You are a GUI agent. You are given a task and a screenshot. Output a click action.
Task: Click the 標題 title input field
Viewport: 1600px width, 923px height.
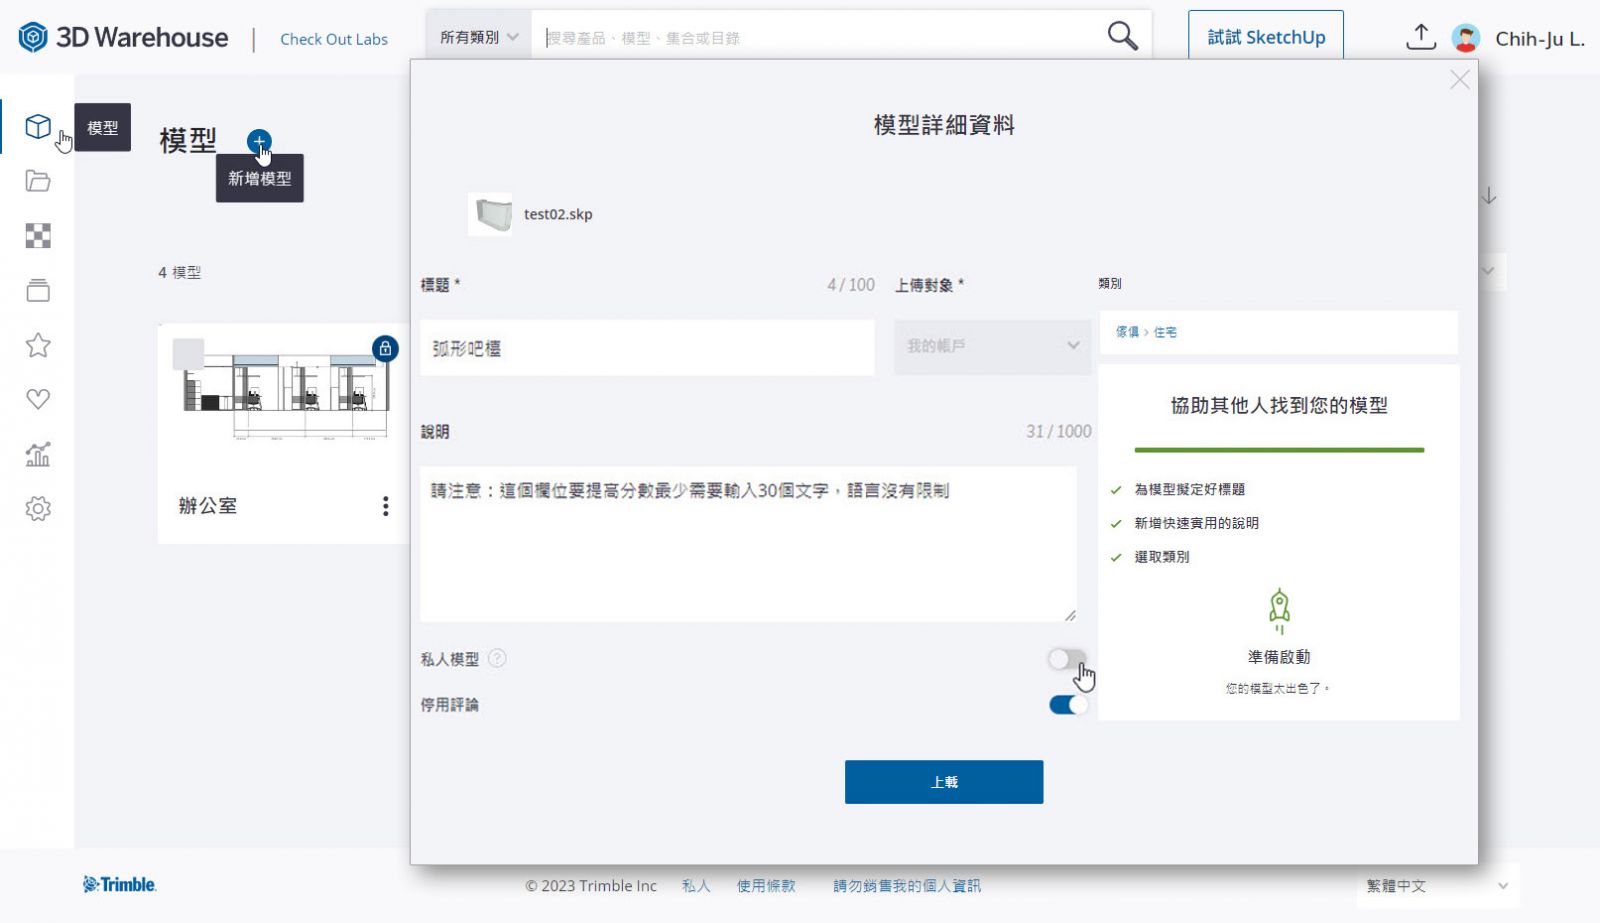click(646, 348)
